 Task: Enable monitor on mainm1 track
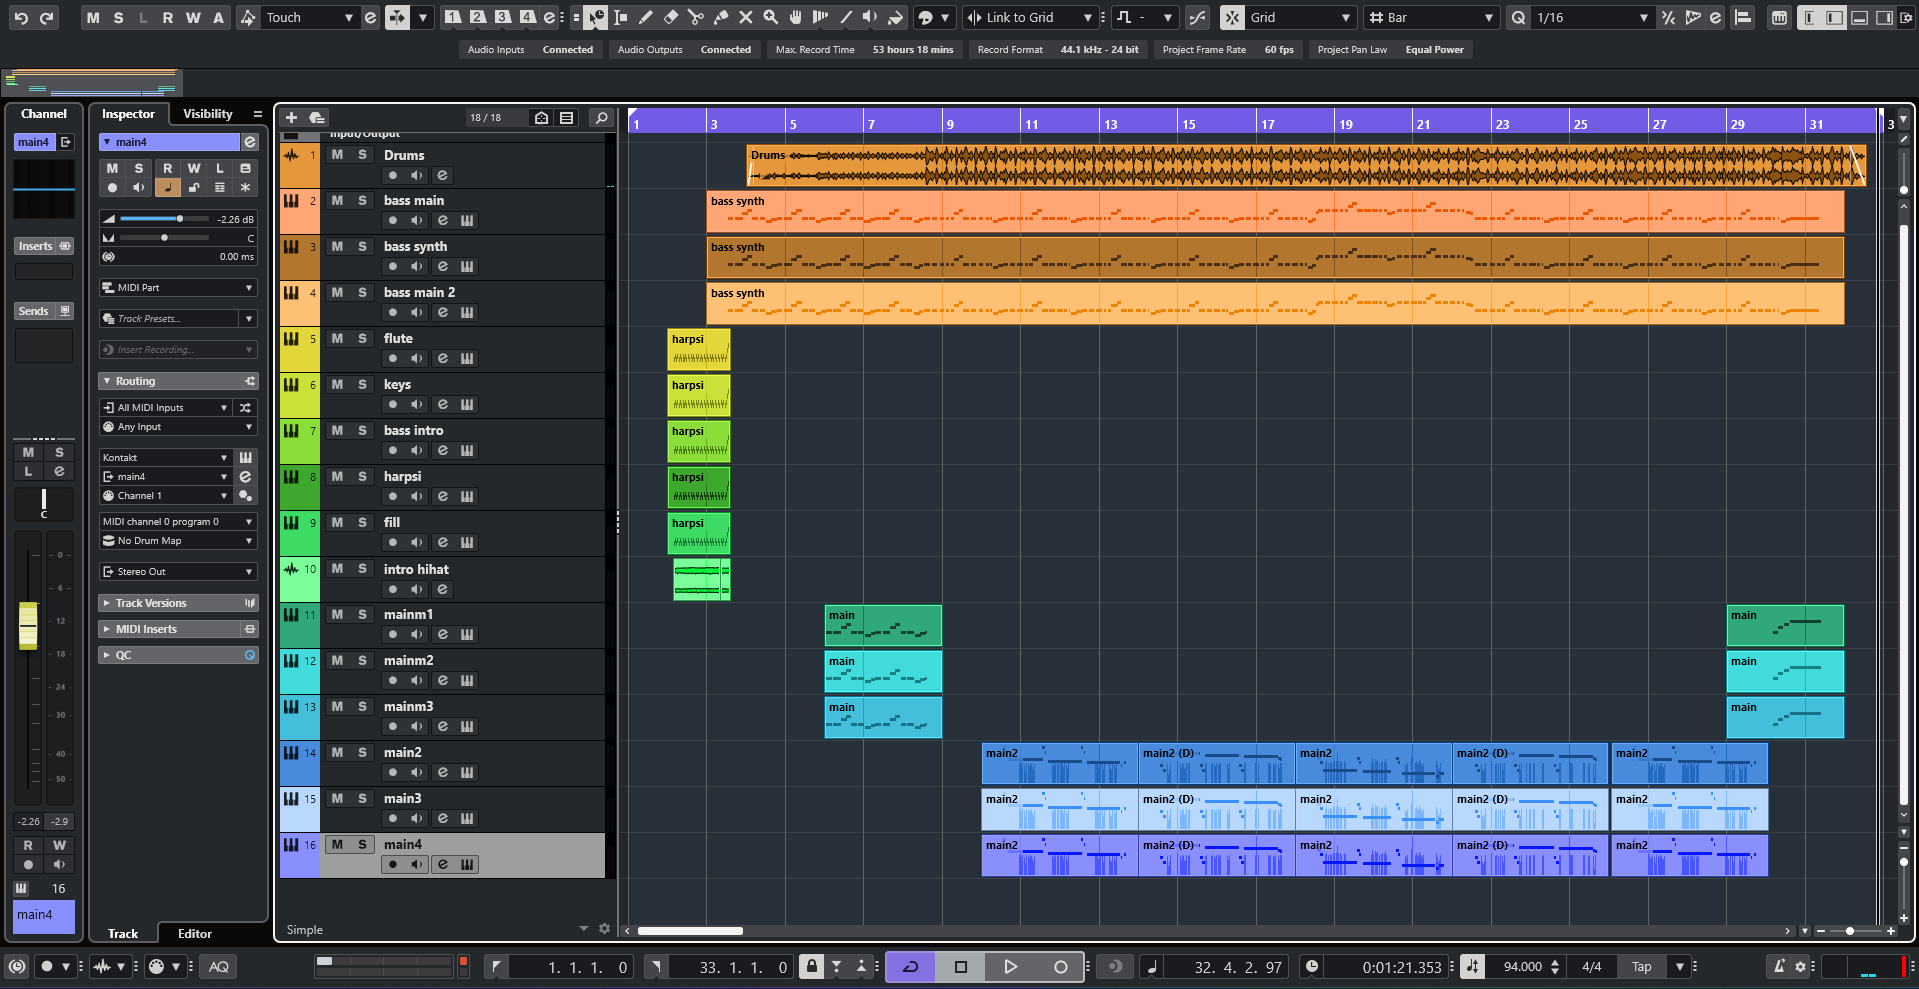(x=417, y=635)
